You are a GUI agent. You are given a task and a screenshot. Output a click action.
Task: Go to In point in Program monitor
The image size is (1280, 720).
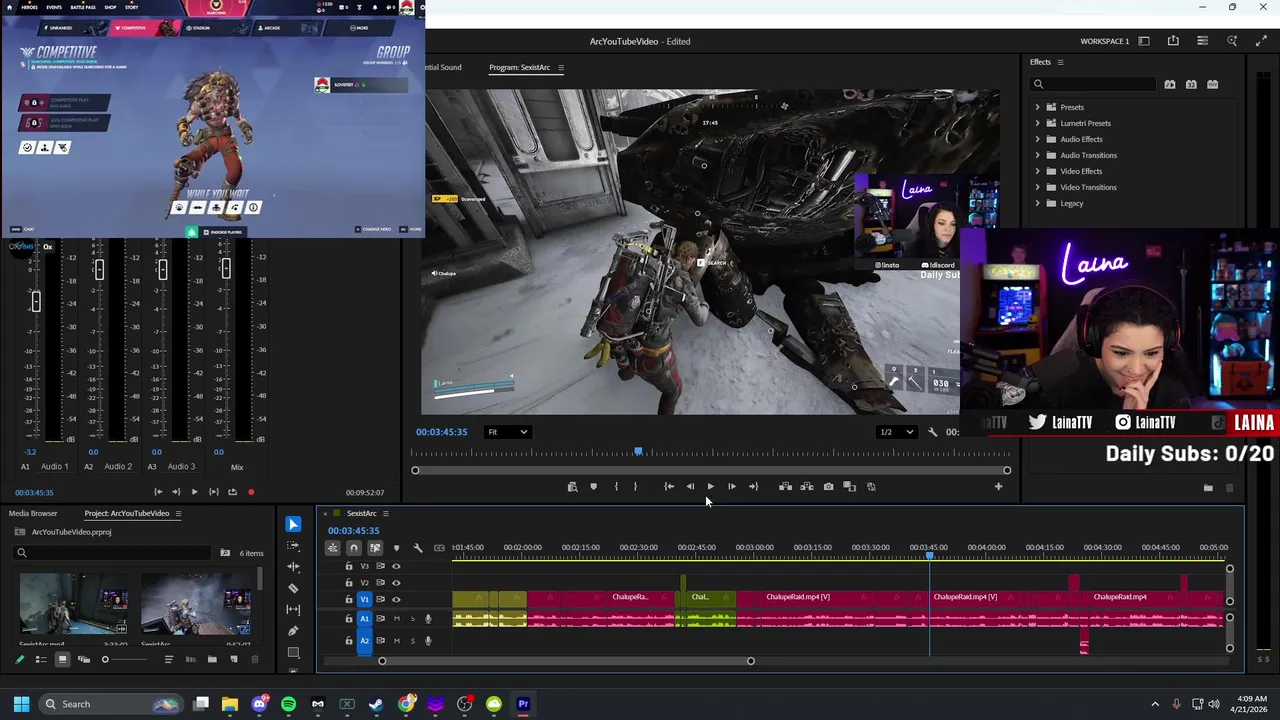pos(669,487)
